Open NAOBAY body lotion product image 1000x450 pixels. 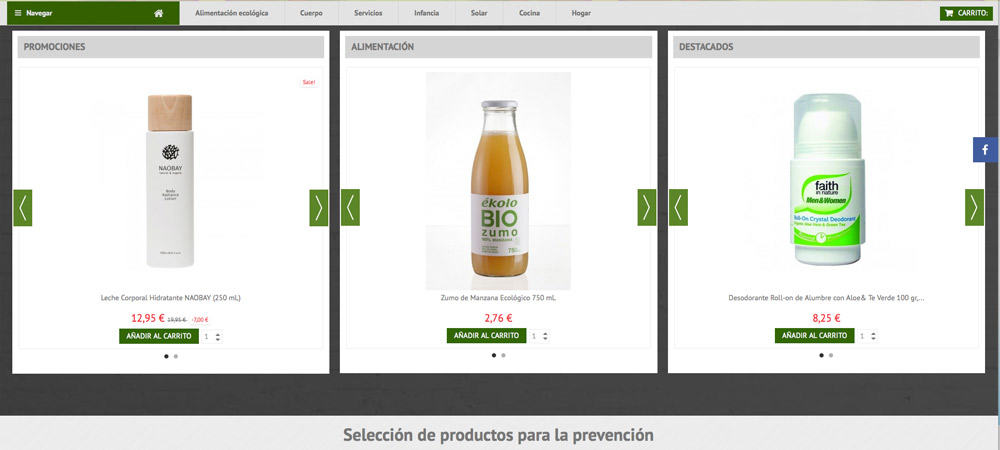tap(170, 181)
